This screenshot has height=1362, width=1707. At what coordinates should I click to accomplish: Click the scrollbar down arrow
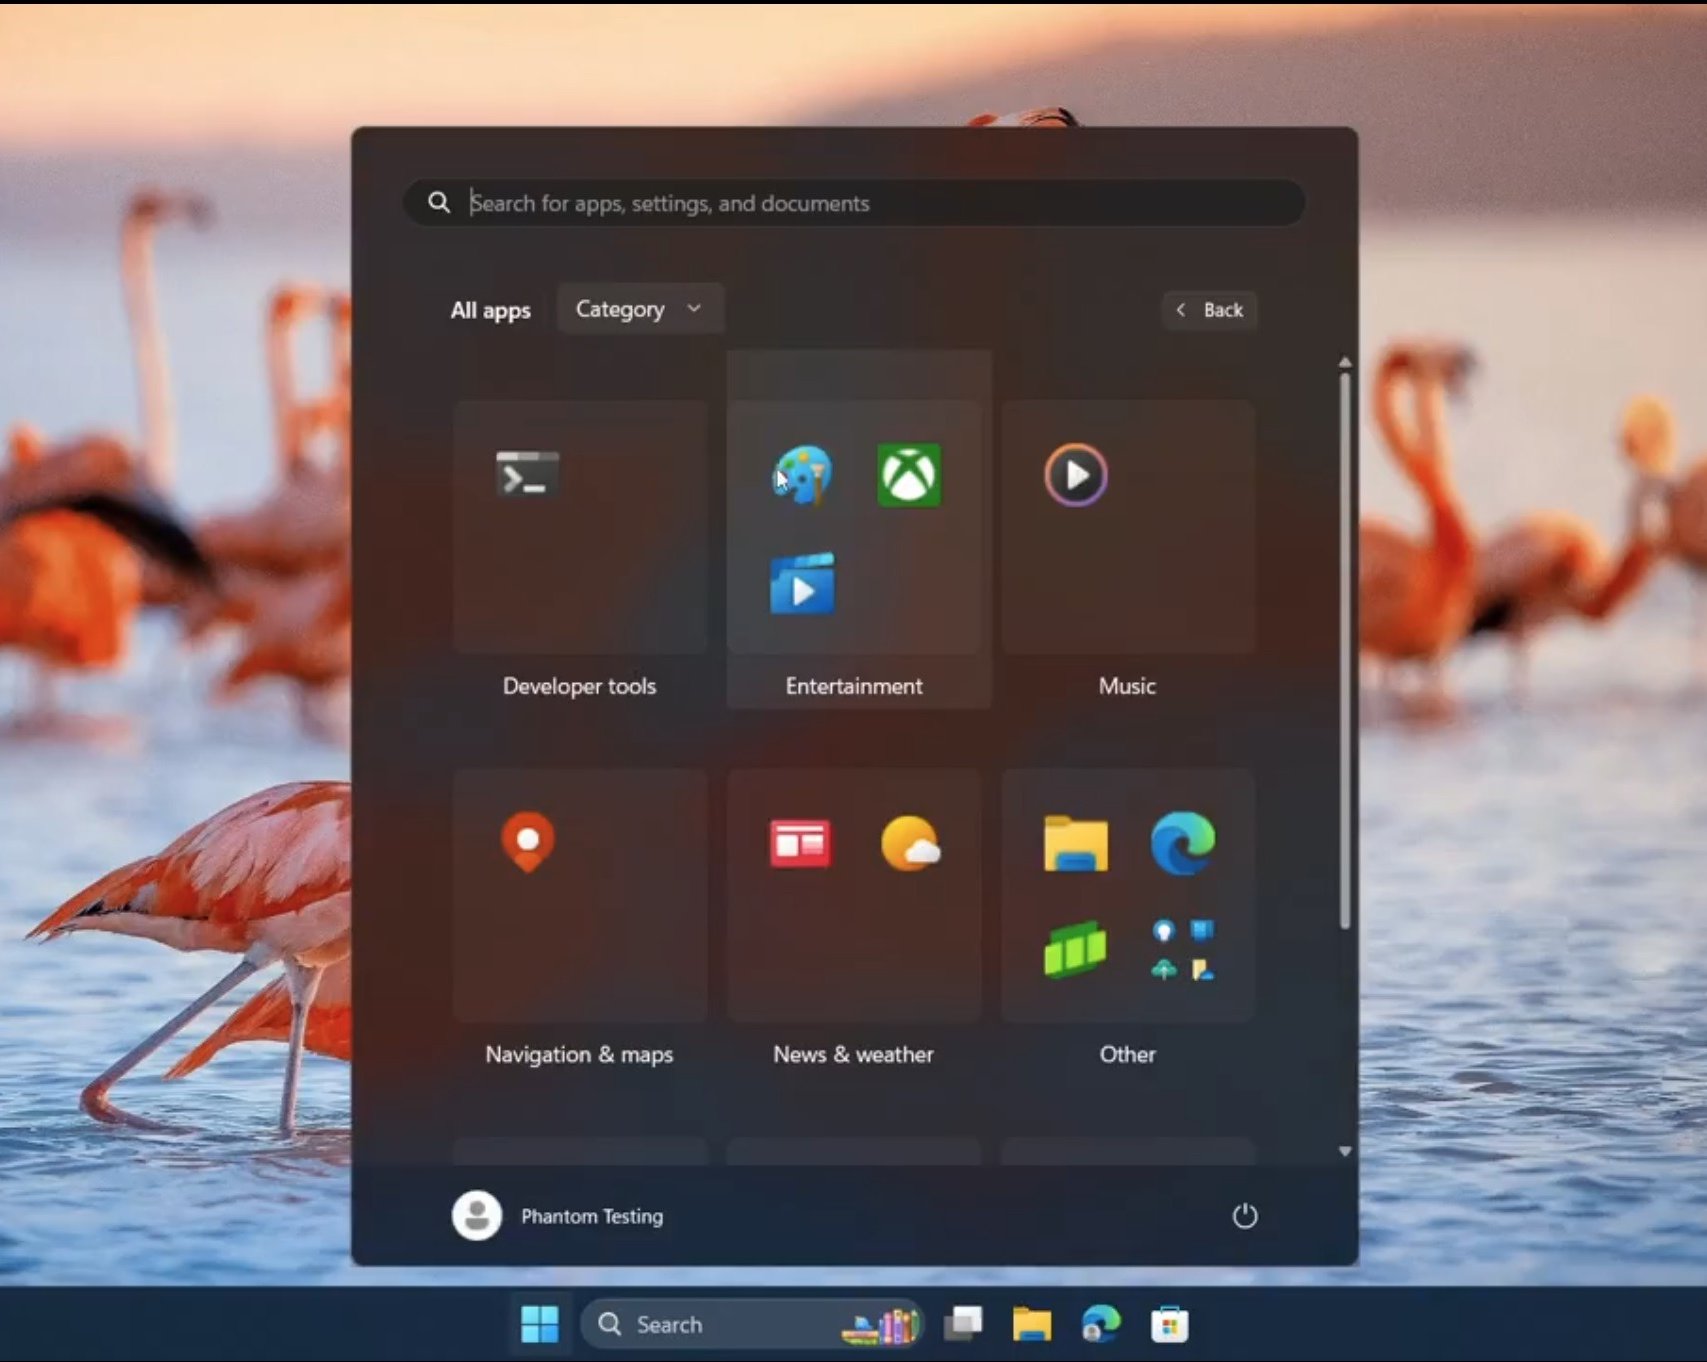pos(1345,1151)
